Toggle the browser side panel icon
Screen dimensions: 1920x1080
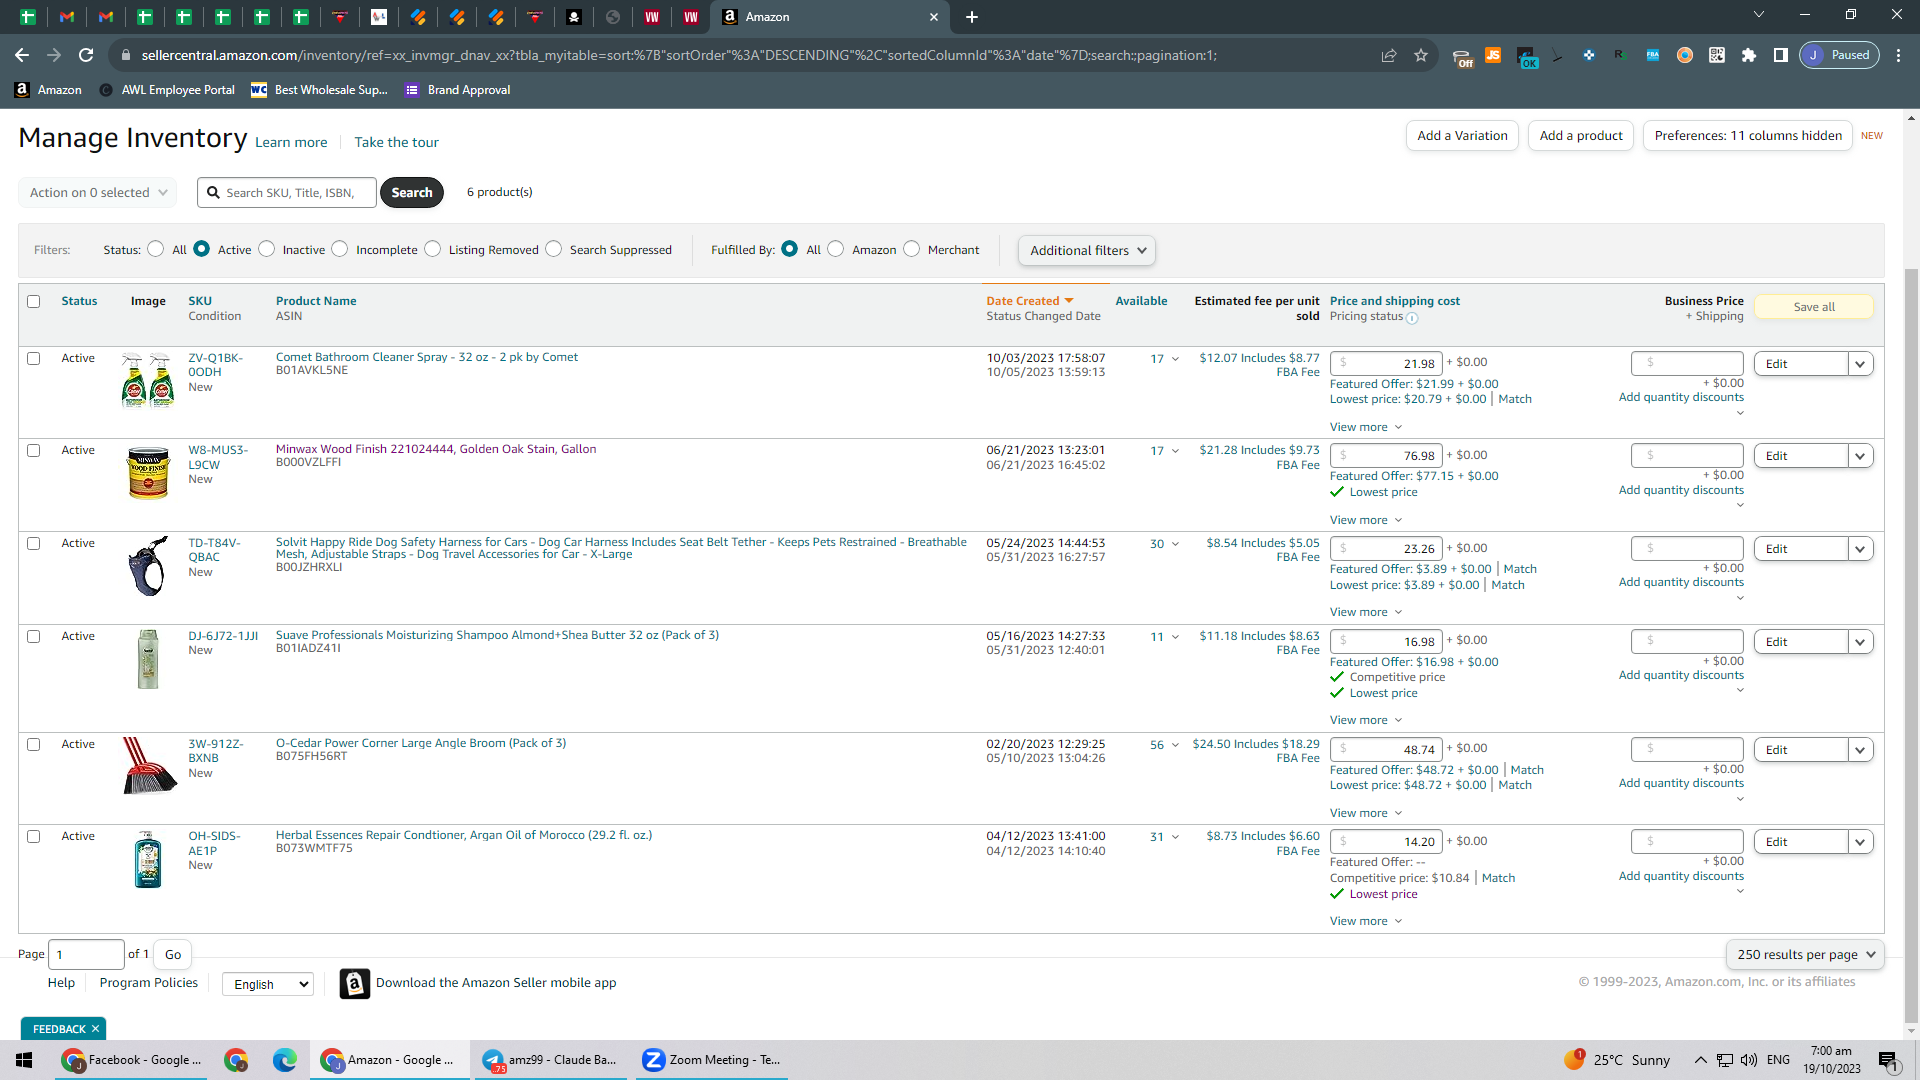click(1781, 56)
